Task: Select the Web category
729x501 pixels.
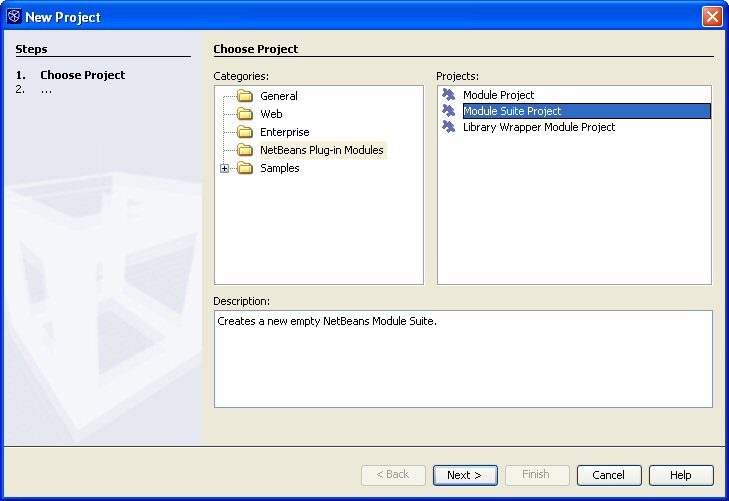Action: [271, 114]
